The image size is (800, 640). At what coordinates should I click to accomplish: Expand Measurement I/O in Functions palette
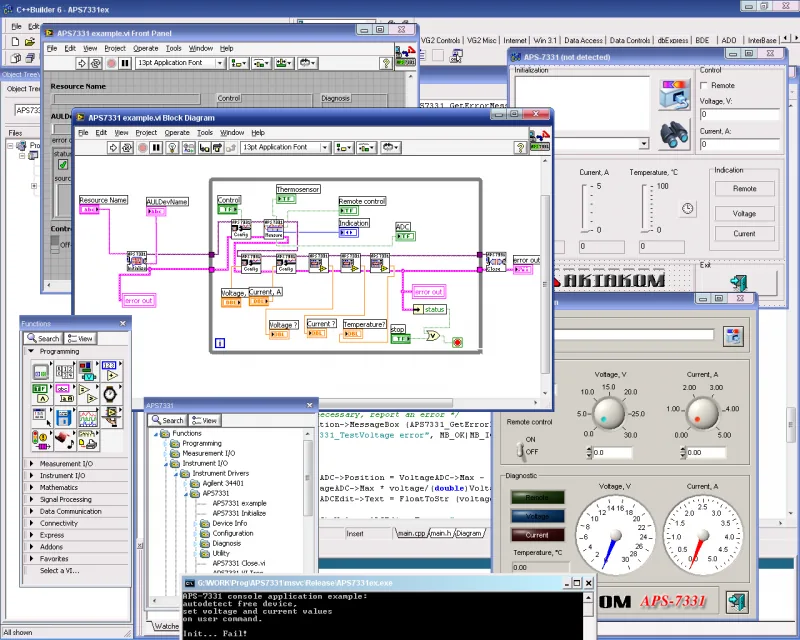pyautogui.click(x=31, y=464)
